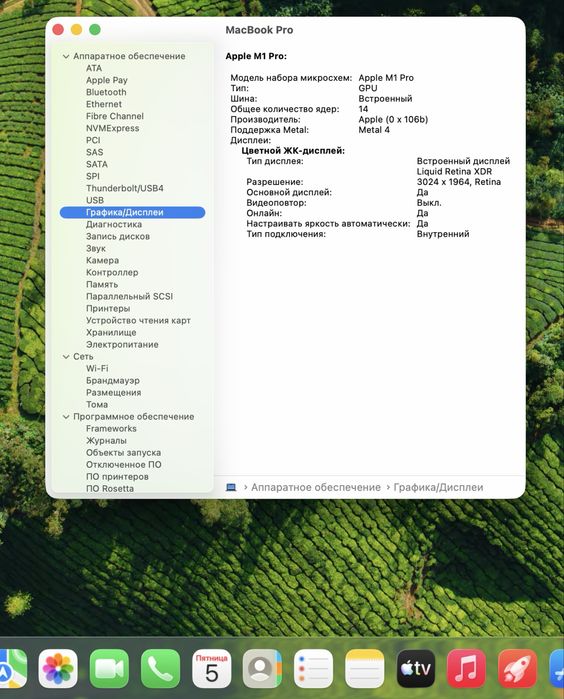Open the Wi-Fi entry under Сеть
This screenshot has width=564, height=699.
(97, 369)
